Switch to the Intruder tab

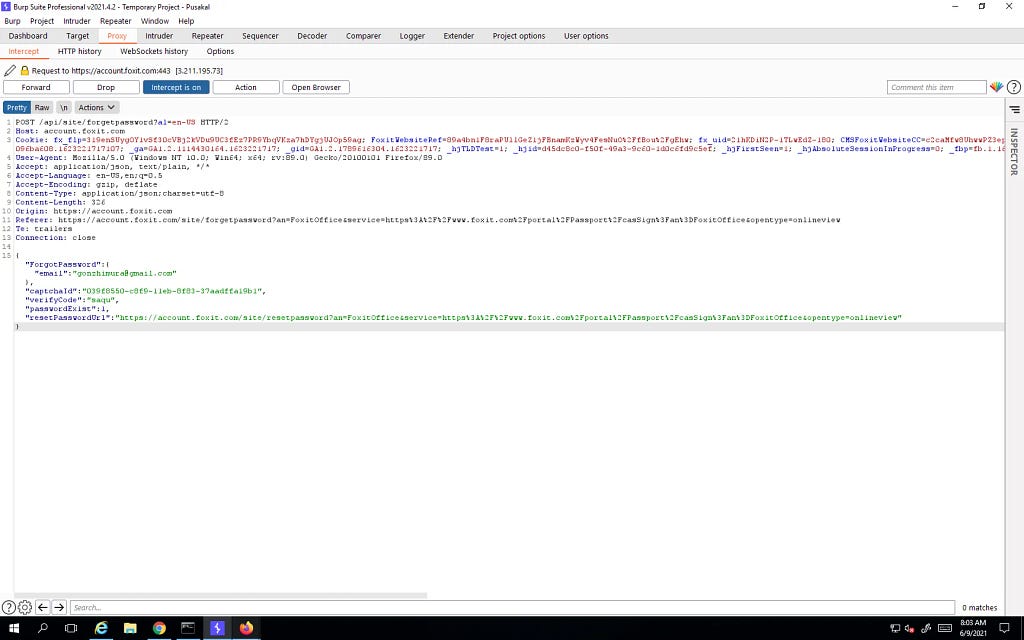pos(159,36)
